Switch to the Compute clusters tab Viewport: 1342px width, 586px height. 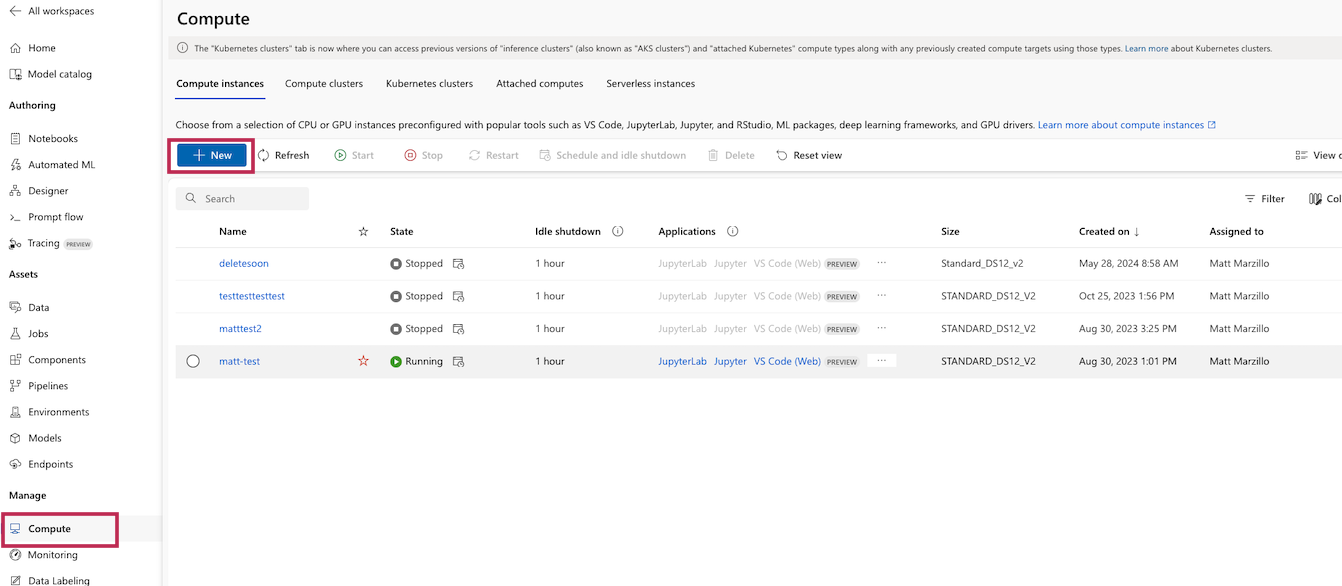[324, 84]
